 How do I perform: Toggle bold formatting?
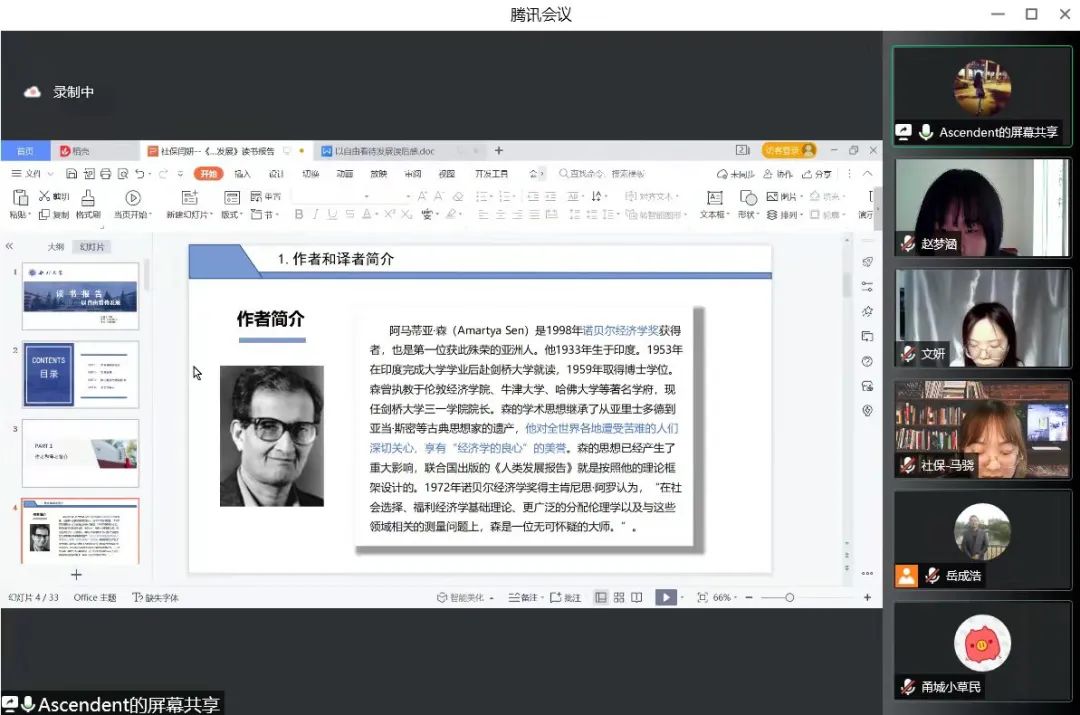tap(298, 215)
